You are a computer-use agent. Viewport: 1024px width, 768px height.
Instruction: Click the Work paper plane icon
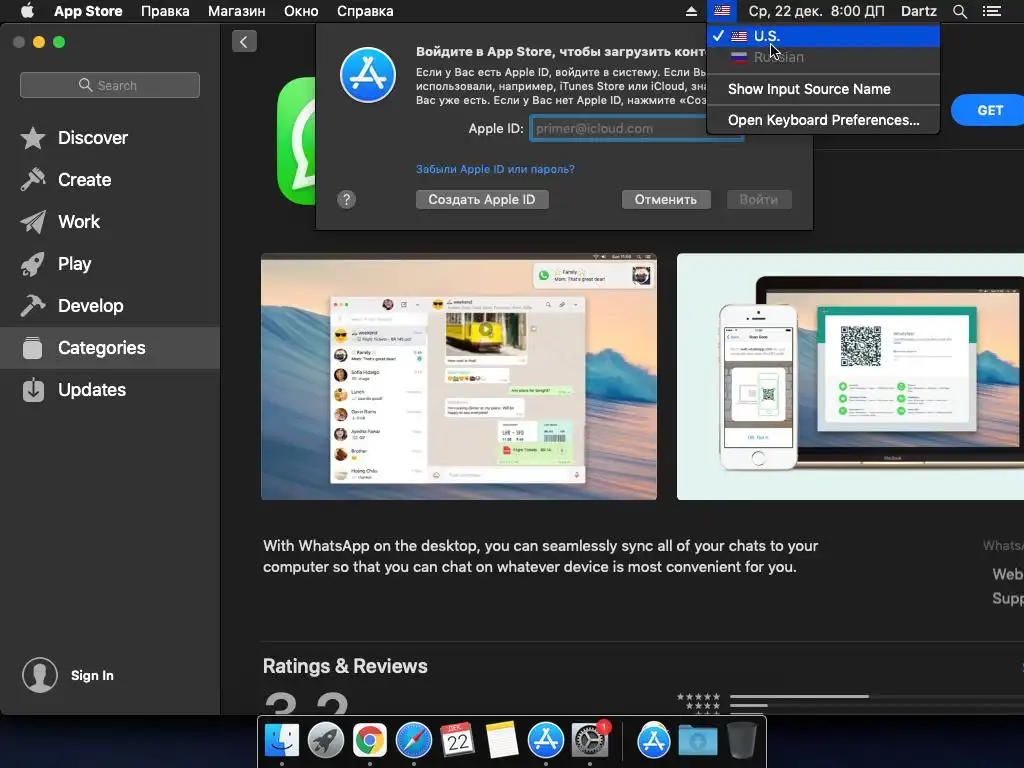[33, 222]
